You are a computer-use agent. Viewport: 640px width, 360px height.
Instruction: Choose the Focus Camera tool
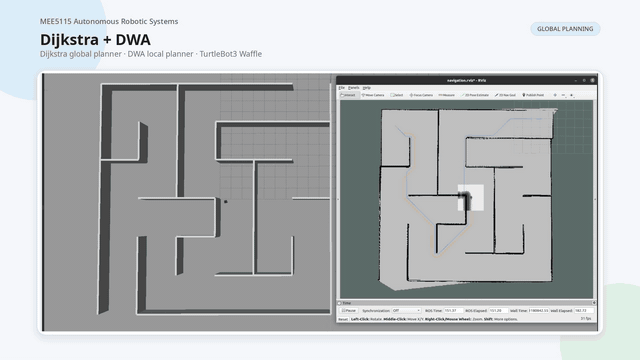coord(421,95)
